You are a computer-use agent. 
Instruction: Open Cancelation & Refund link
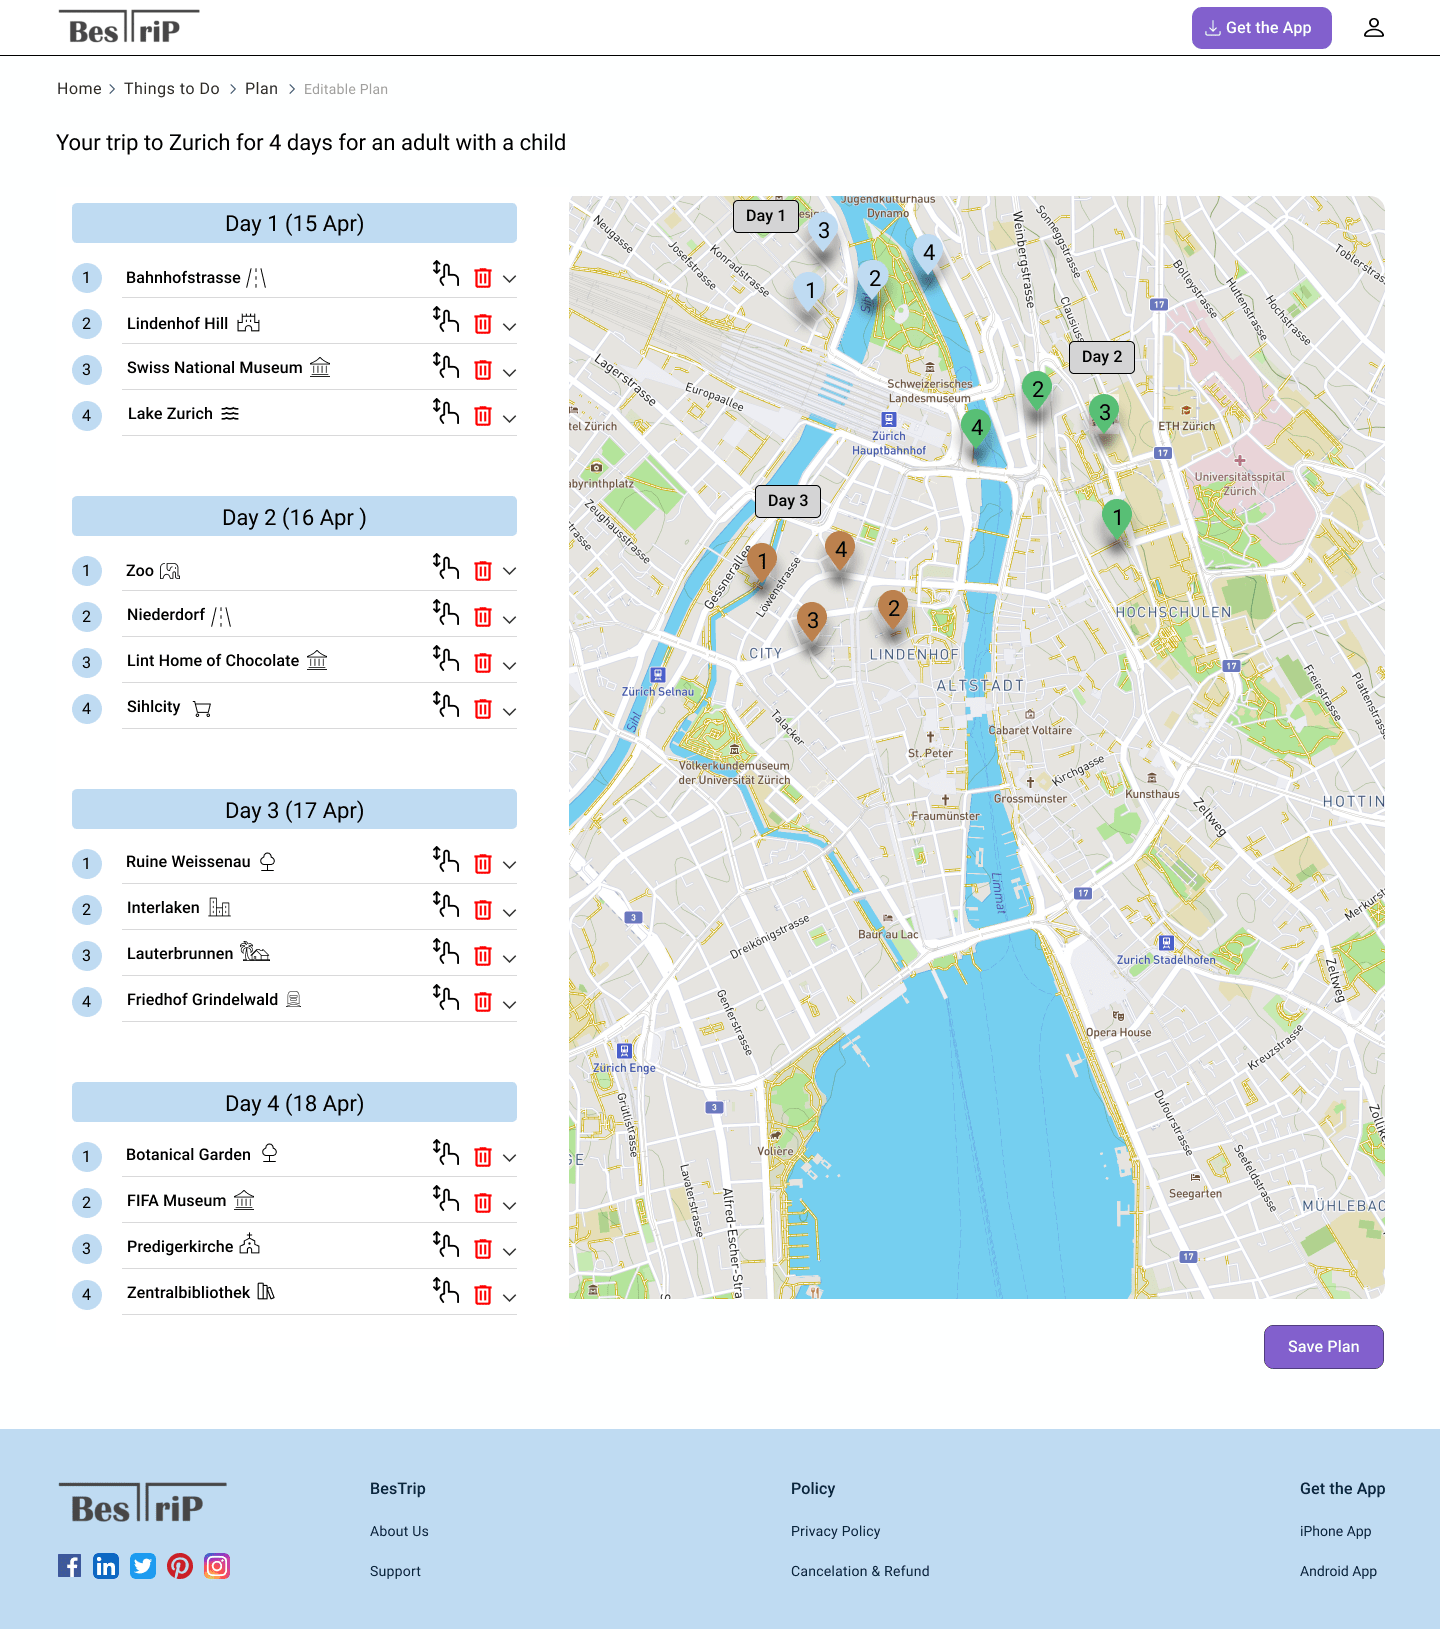point(860,1571)
